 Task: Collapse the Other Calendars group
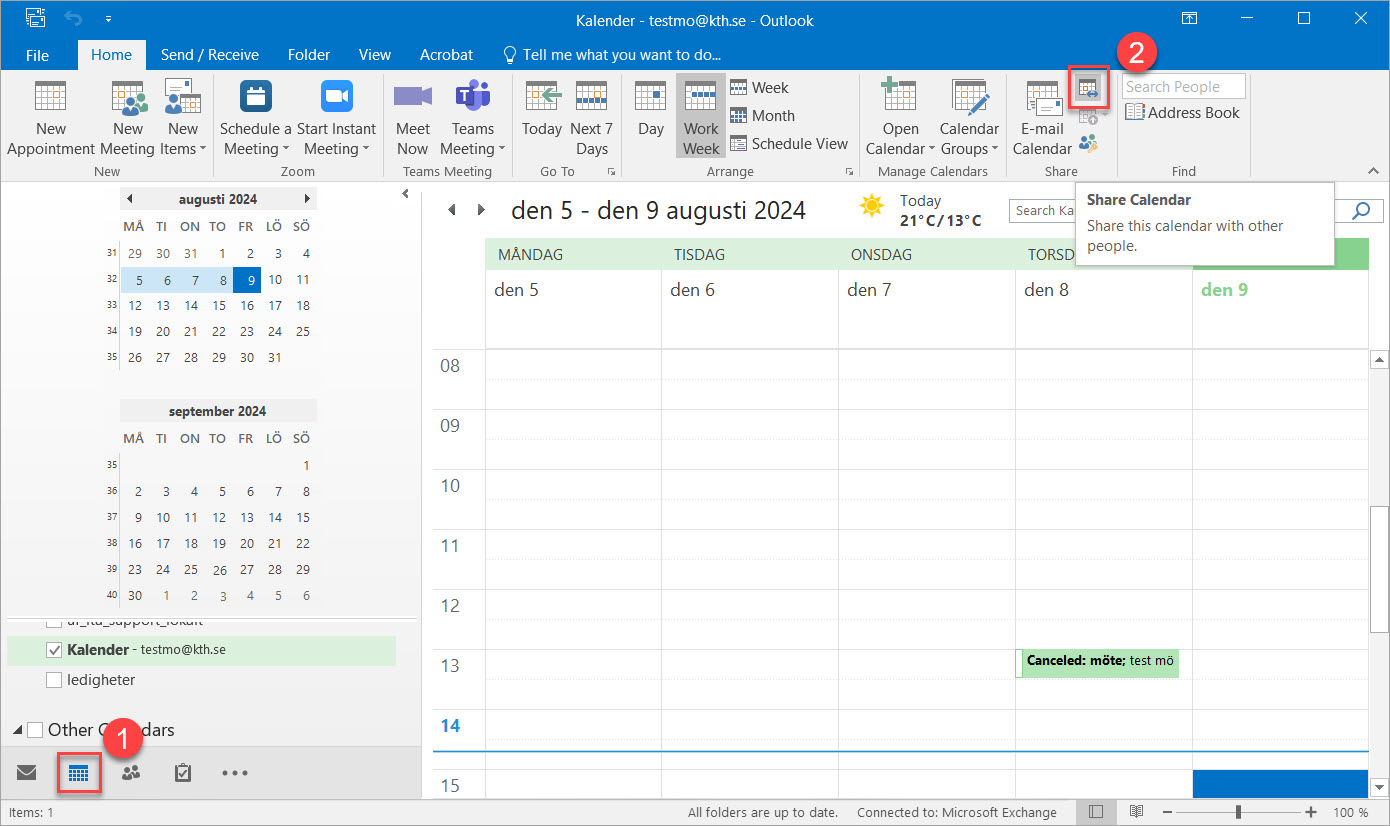pyautogui.click(x=18, y=730)
